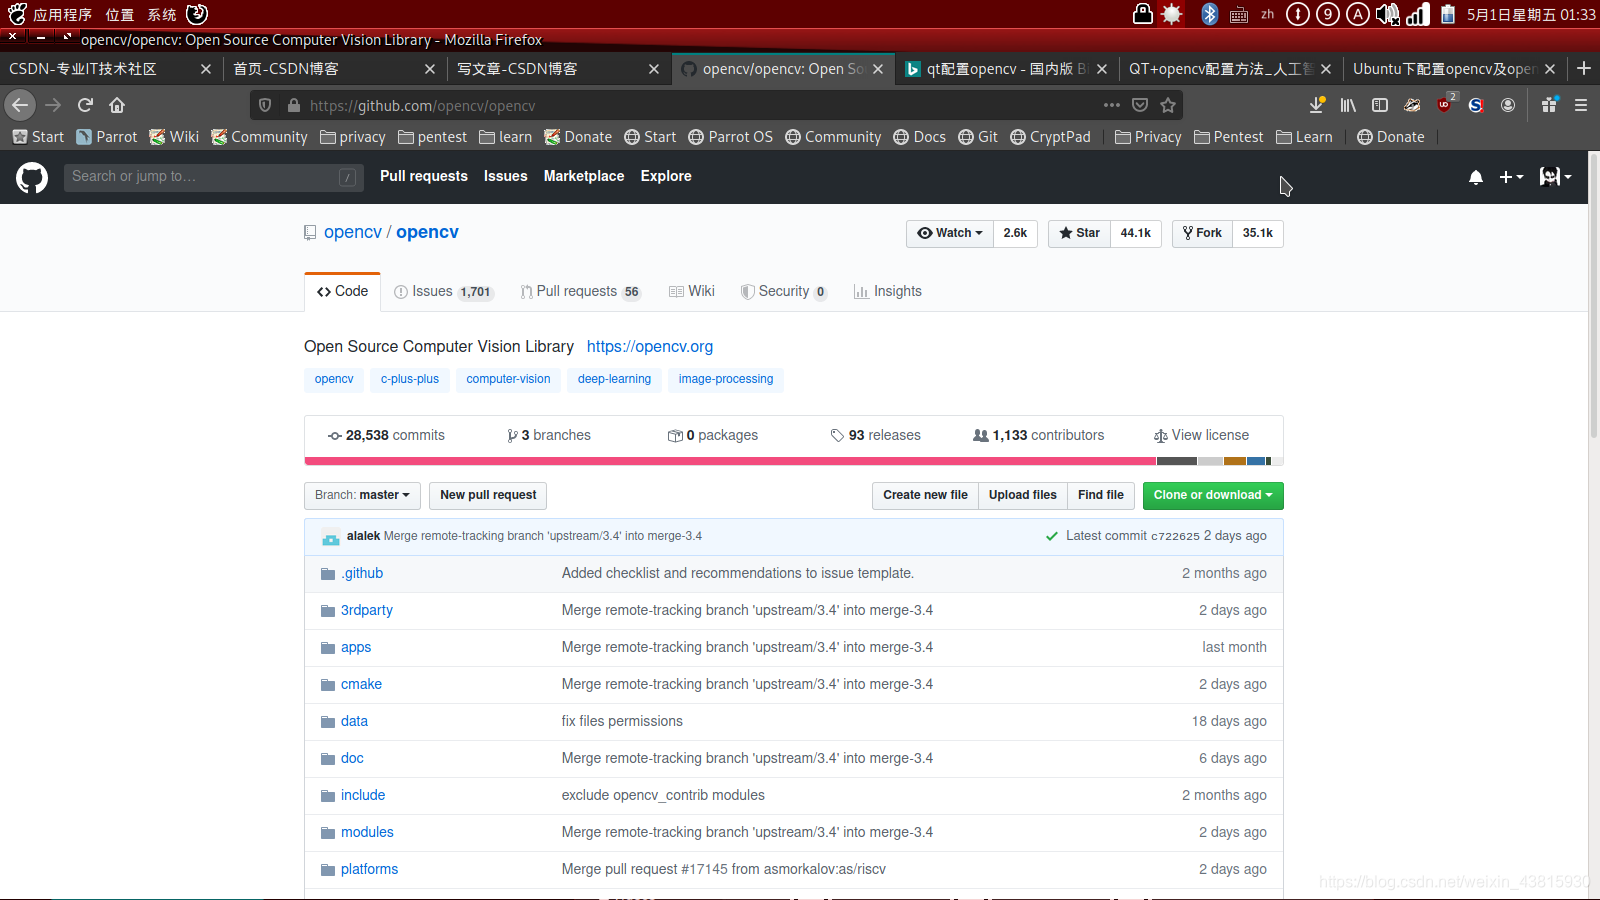View 93 releases link

click(875, 435)
